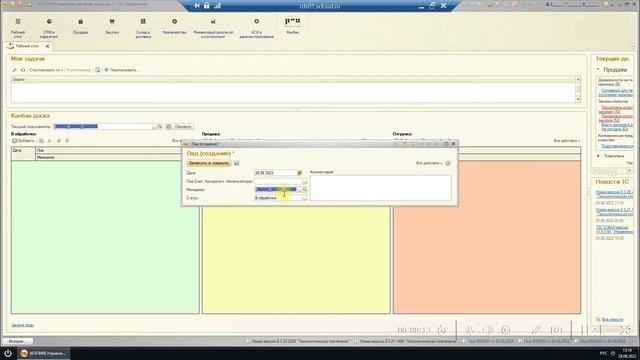Open НСИ и администрирование section

tap(256, 27)
